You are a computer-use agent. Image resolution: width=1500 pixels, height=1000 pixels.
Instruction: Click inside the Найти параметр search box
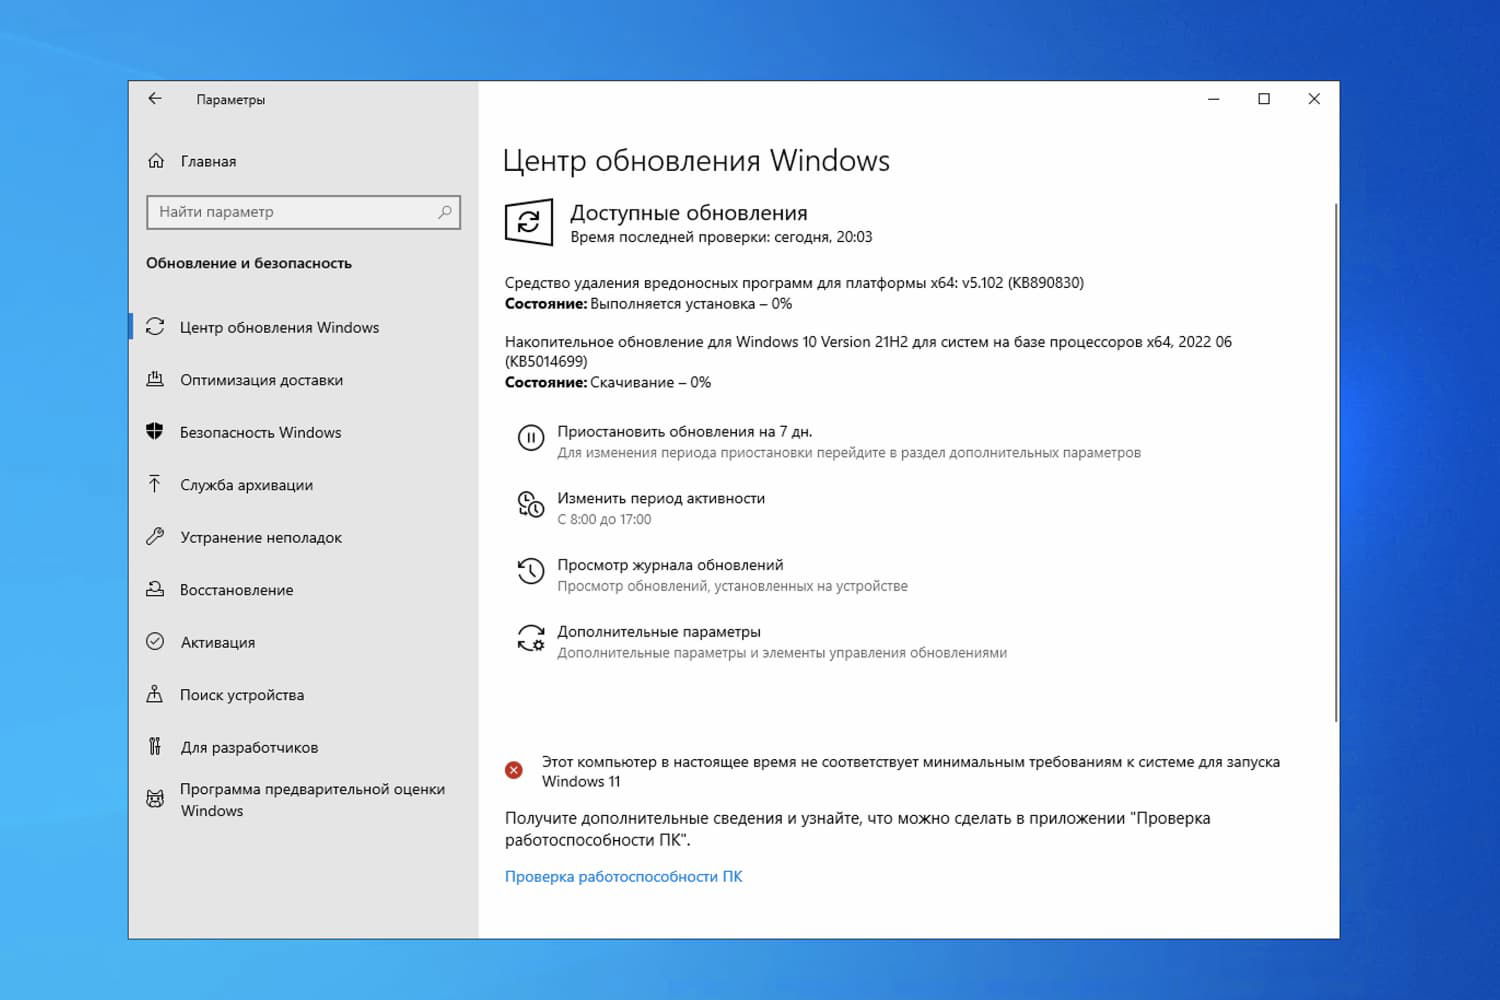[295, 212]
